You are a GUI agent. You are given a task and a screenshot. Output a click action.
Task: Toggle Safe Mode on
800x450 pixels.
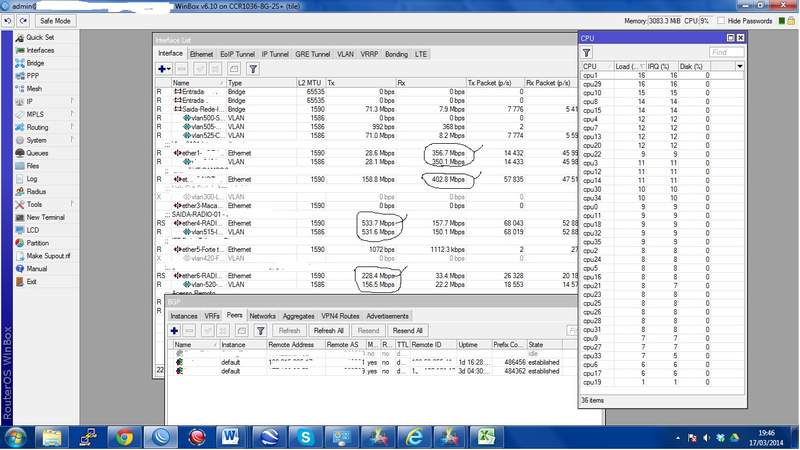pos(55,20)
